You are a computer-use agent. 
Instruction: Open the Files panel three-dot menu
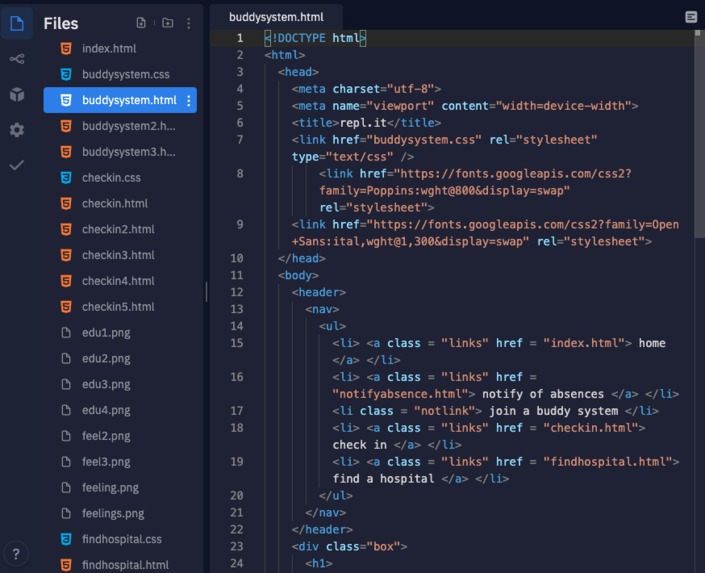point(189,23)
